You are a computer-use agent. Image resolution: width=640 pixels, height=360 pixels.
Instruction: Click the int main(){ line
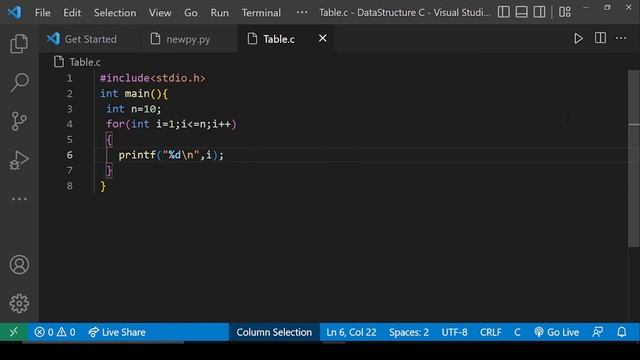coord(133,93)
